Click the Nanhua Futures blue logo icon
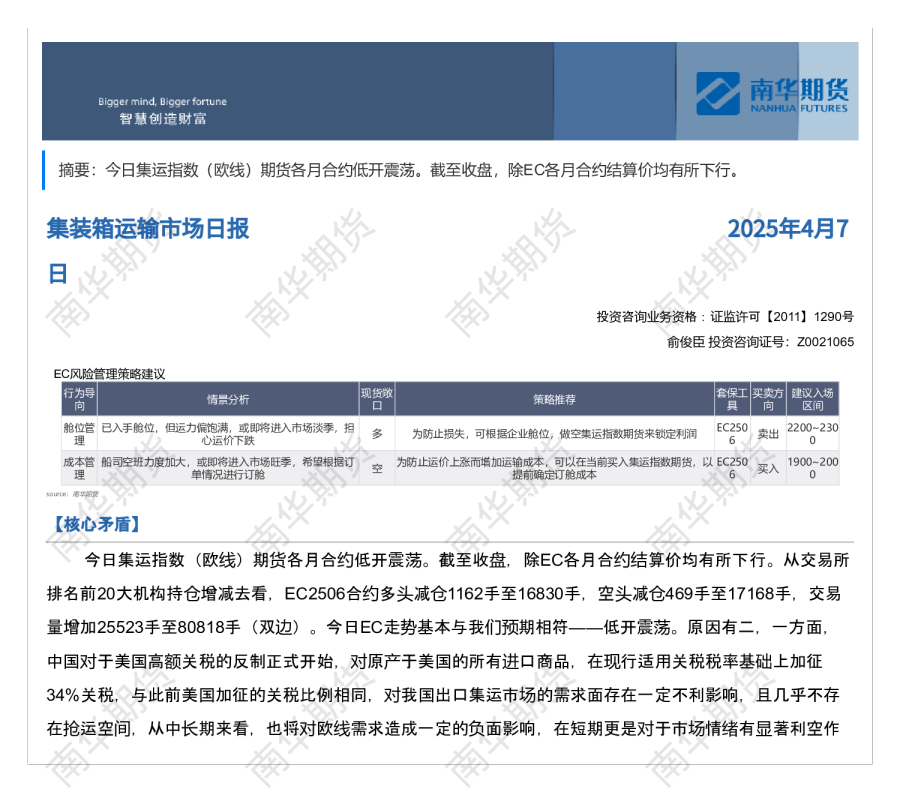Screen dimensions: 900x792 pos(717,94)
